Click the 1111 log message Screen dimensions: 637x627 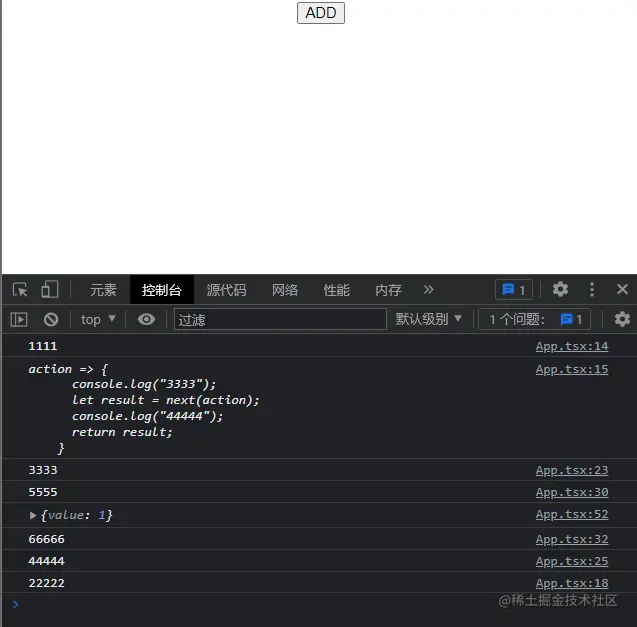pyautogui.click(x=43, y=346)
